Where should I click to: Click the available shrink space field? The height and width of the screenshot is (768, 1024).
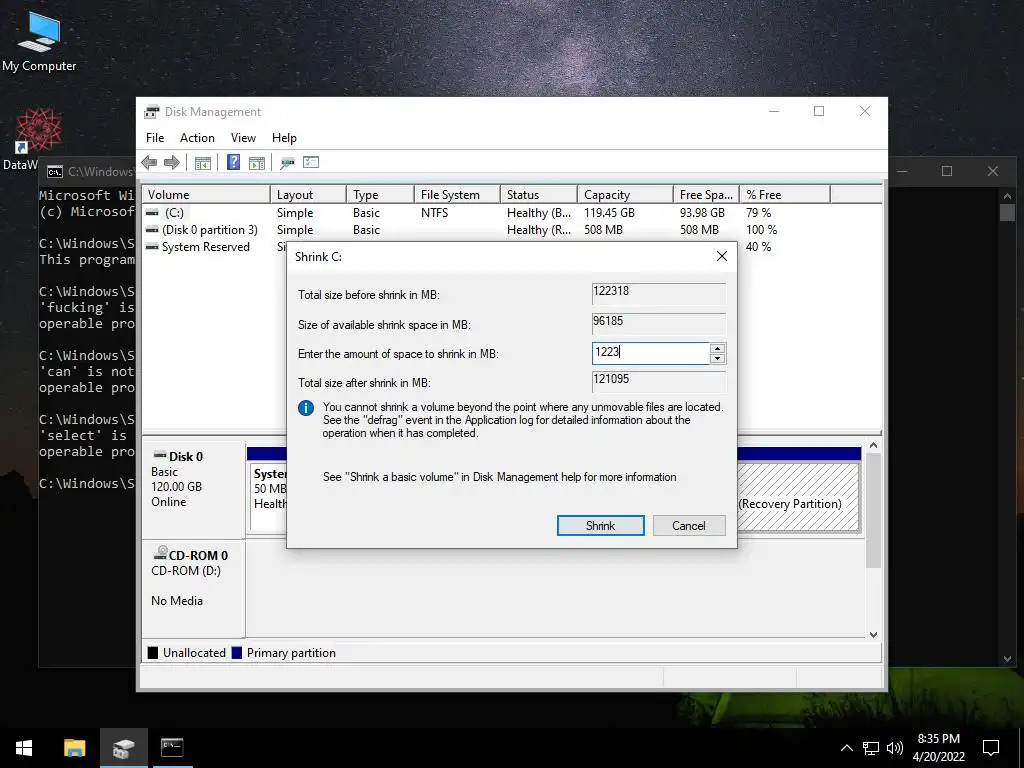point(658,323)
